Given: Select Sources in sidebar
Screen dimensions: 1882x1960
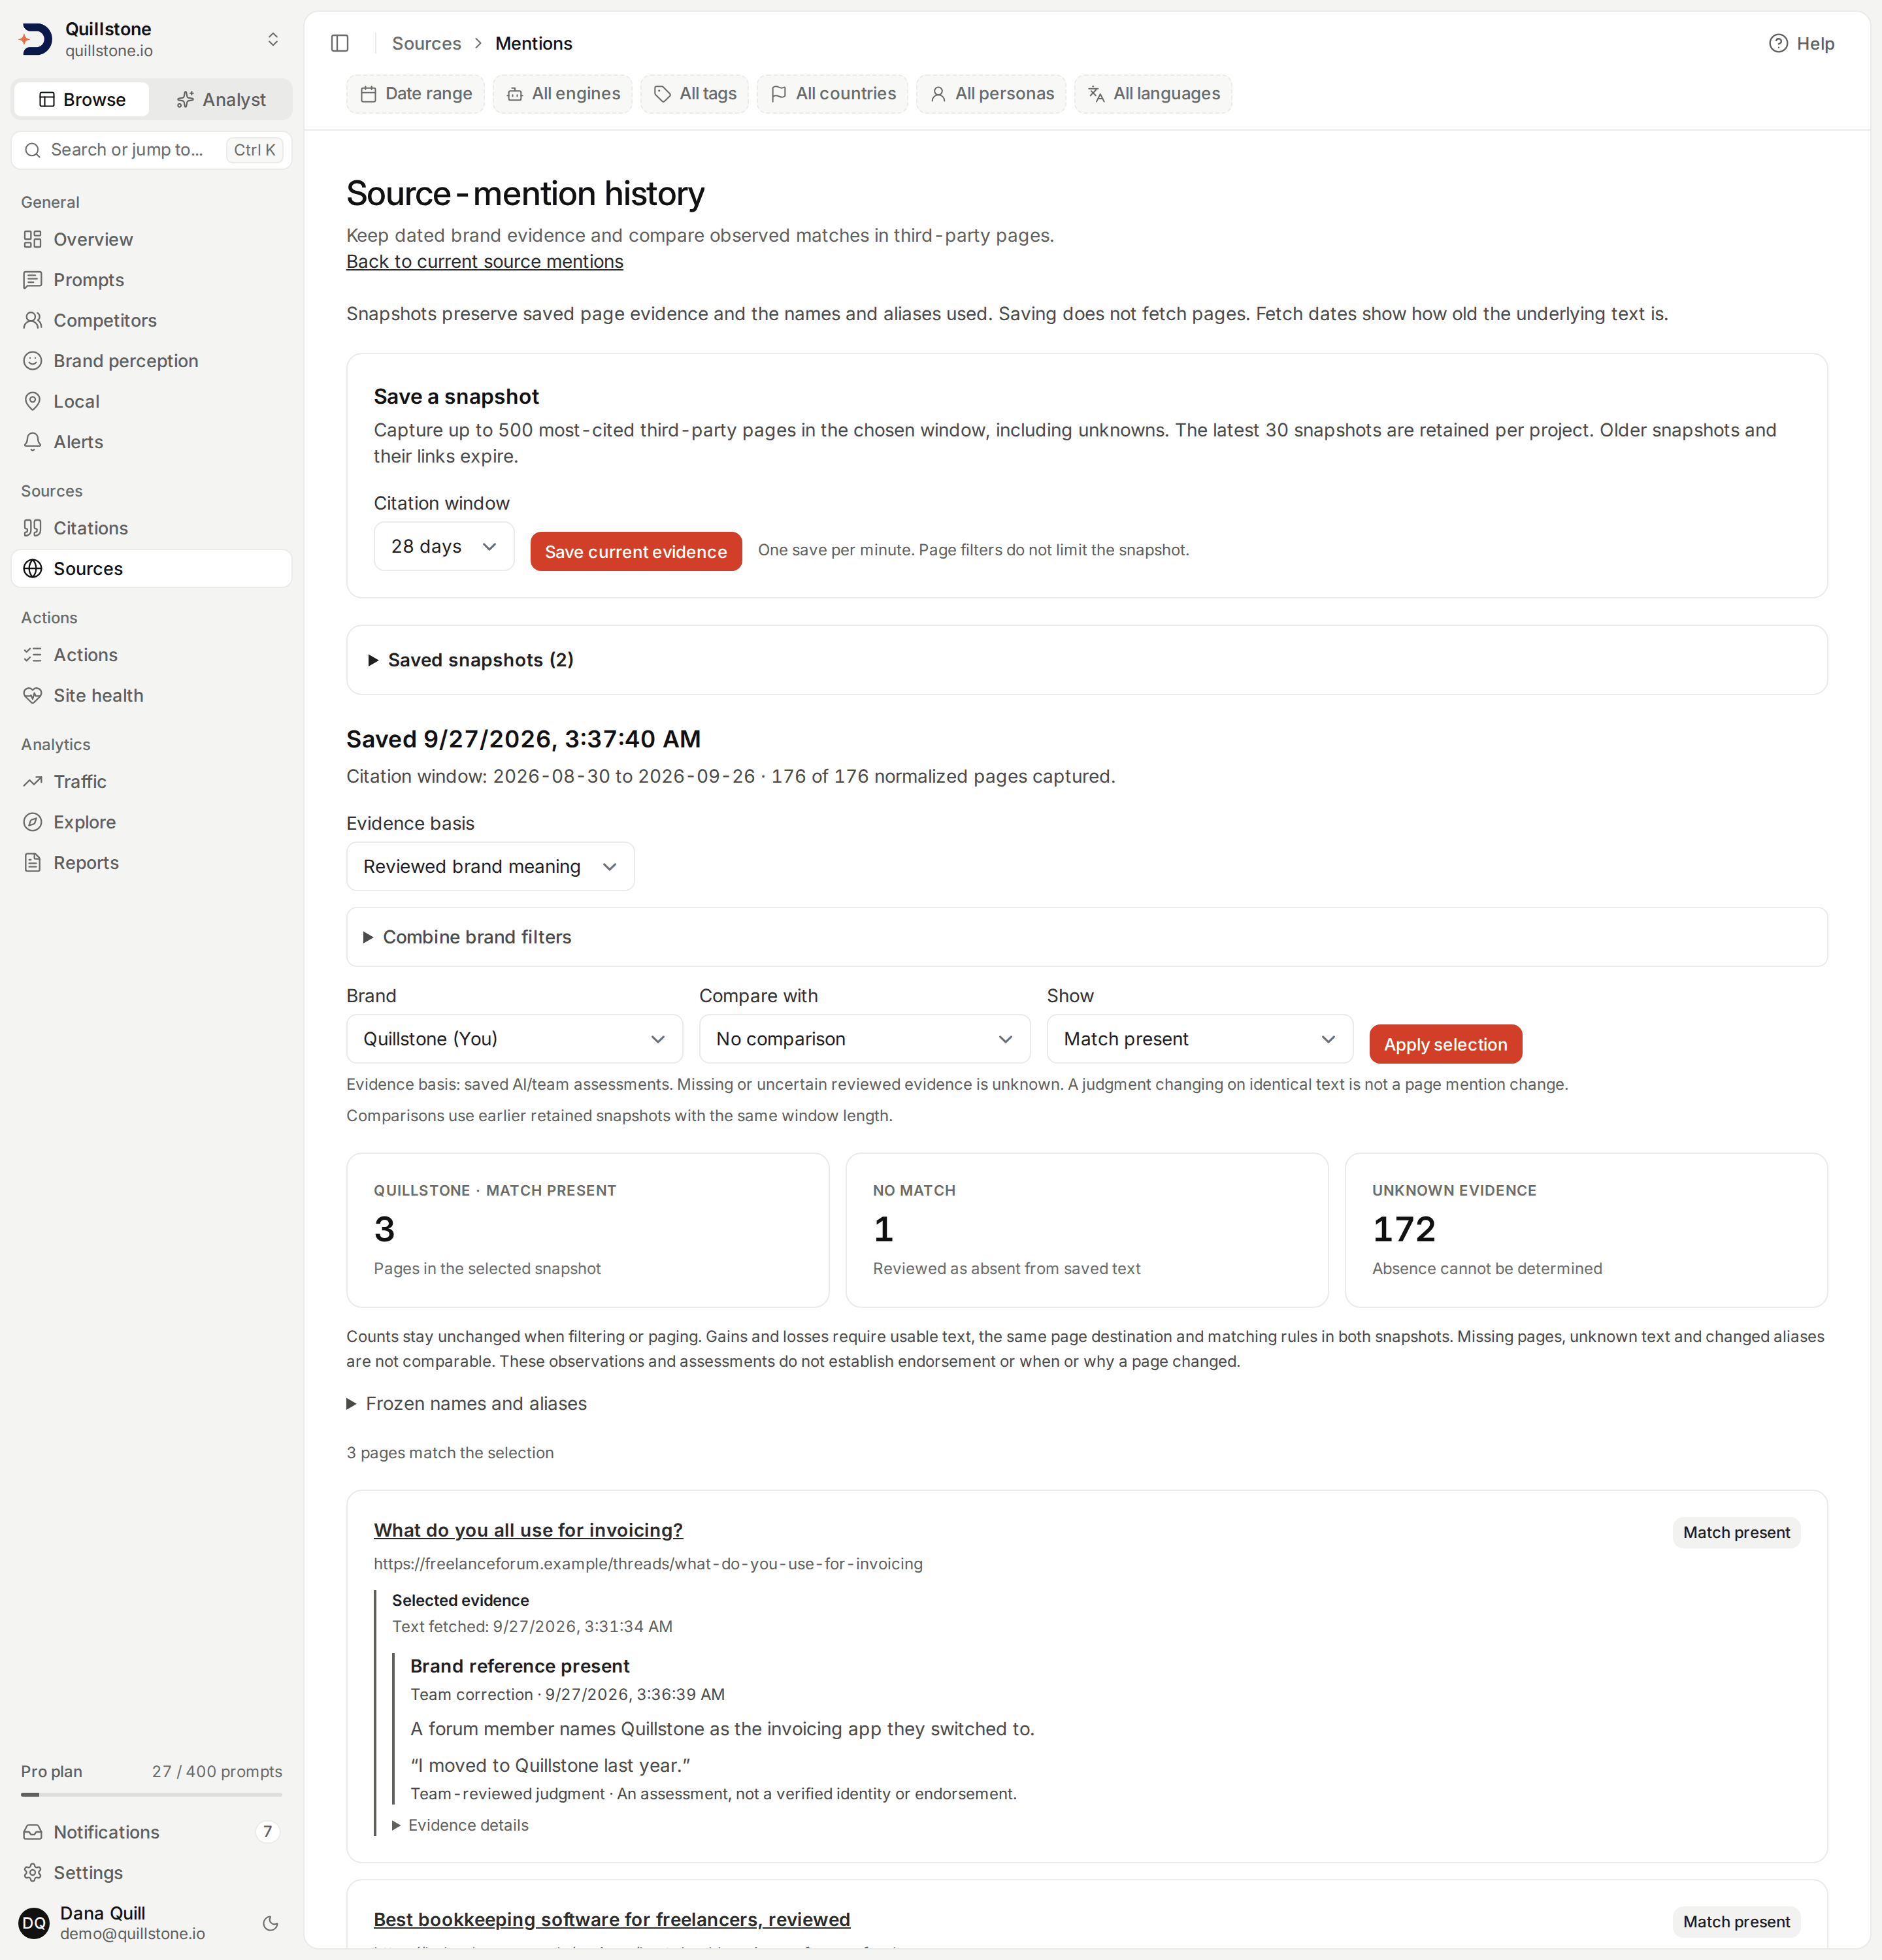Looking at the screenshot, I should pos(152,568).
